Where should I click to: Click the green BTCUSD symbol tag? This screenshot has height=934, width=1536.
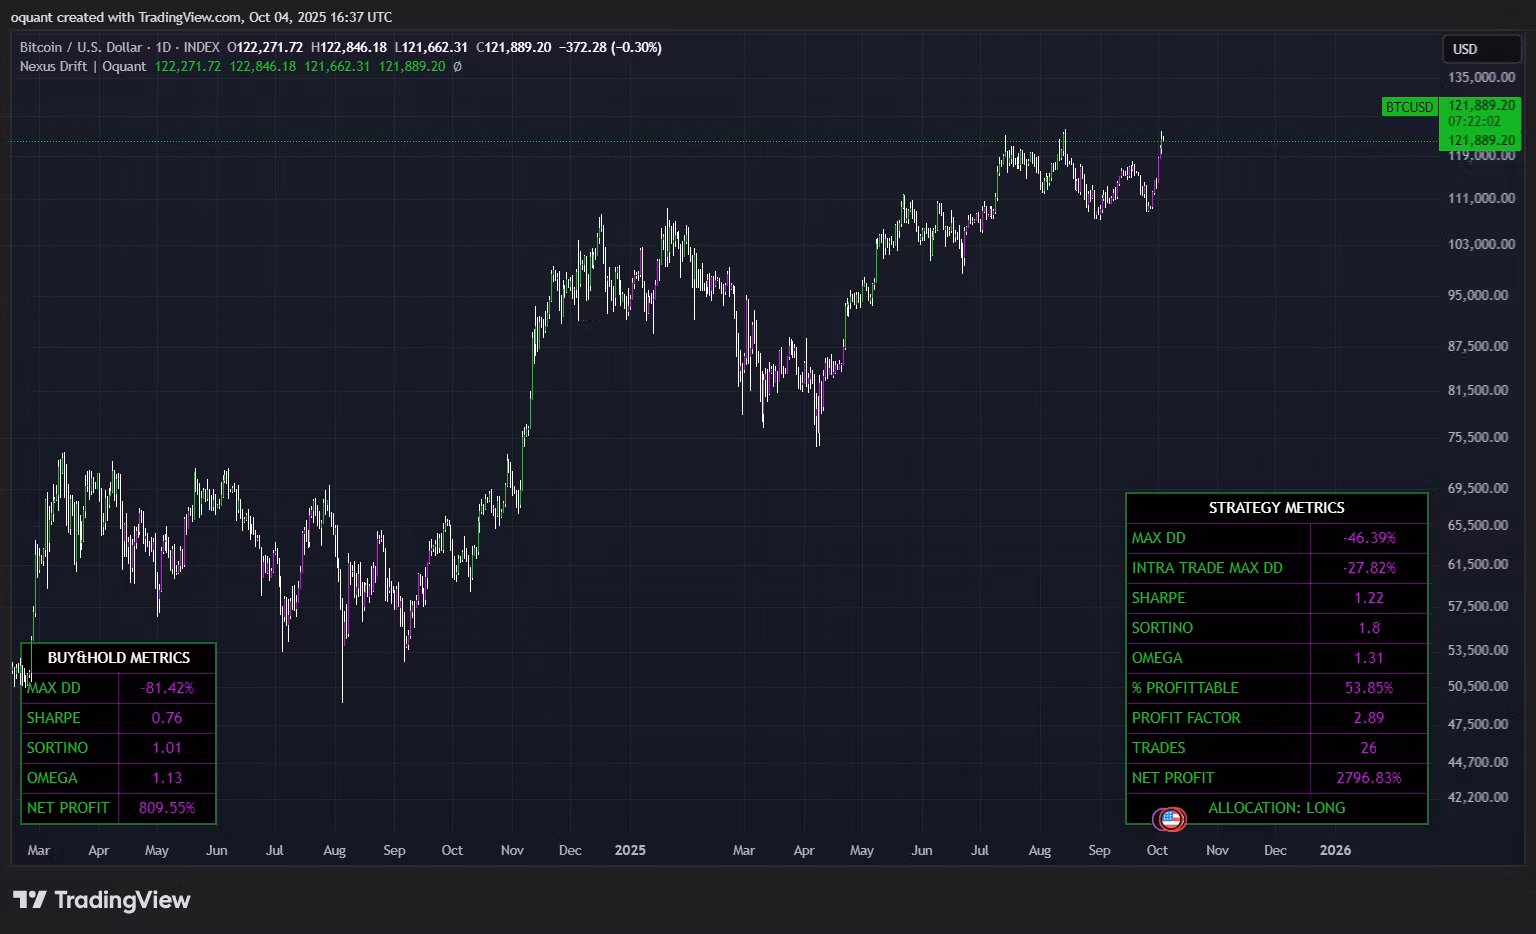tap(1408, 107)
